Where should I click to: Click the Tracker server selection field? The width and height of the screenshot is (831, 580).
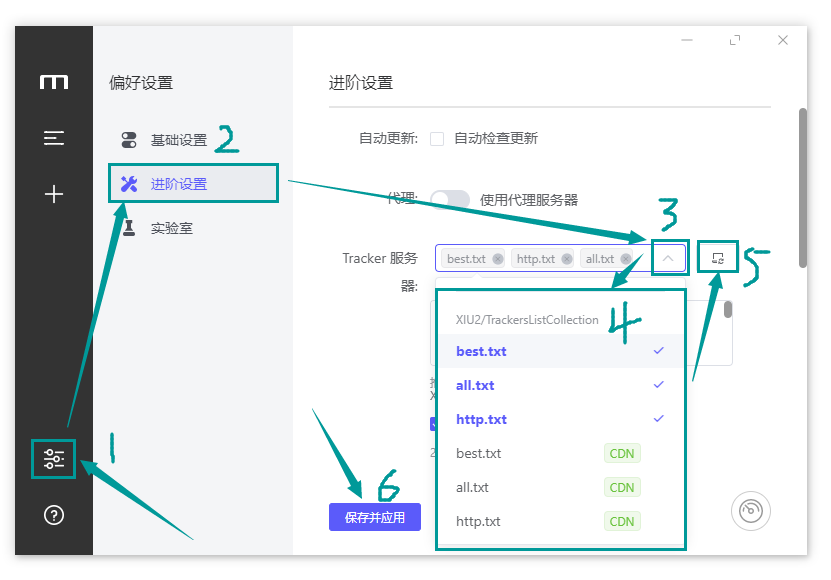tap(560, 258)
